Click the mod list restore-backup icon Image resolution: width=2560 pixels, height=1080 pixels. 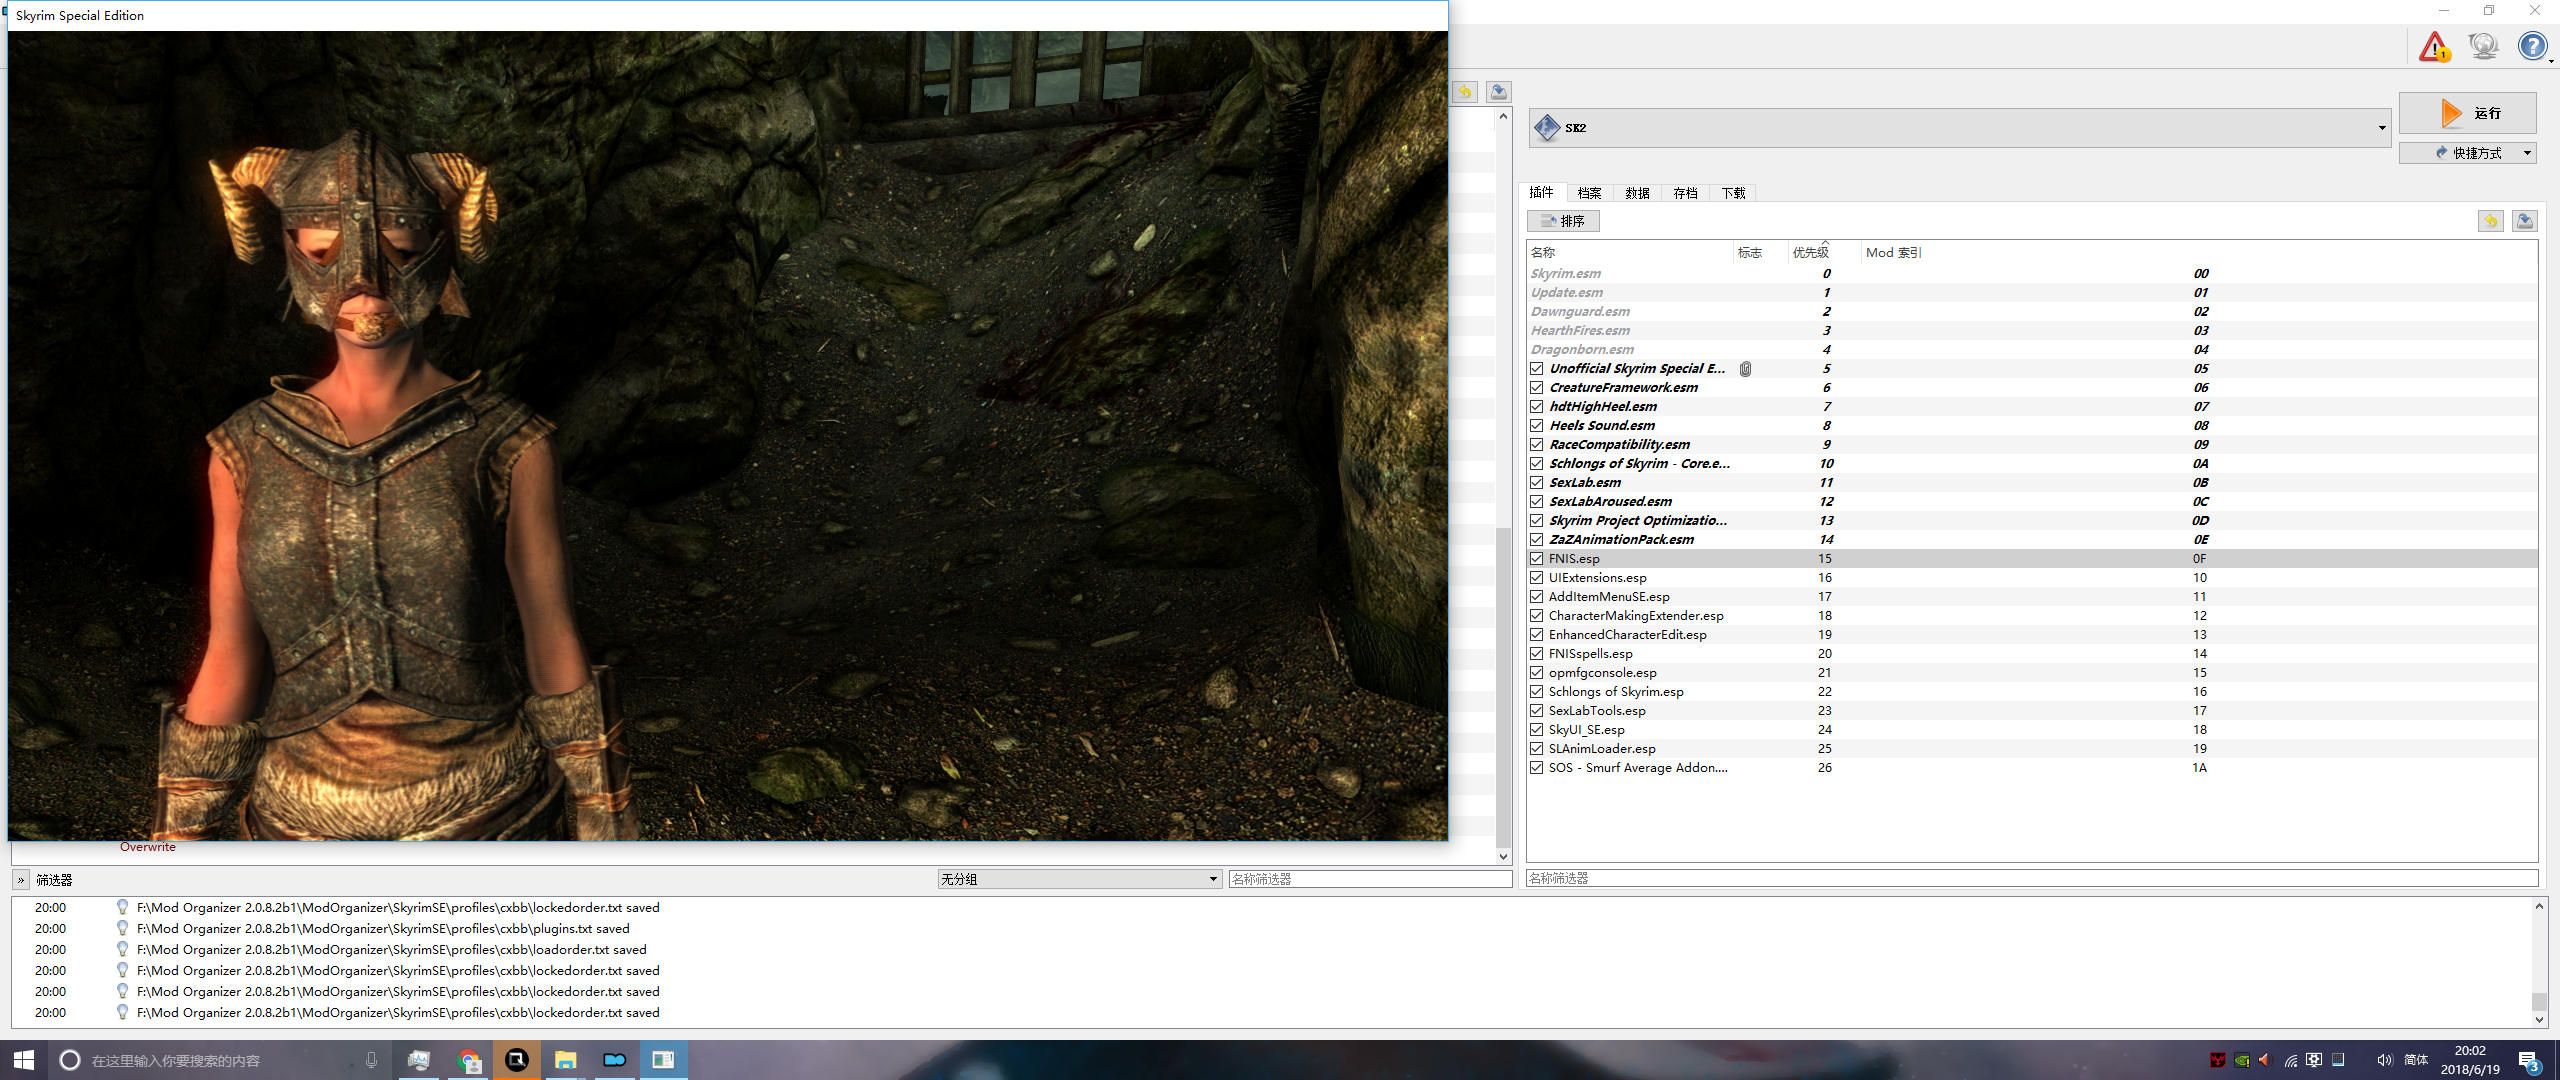(1465, 92)
